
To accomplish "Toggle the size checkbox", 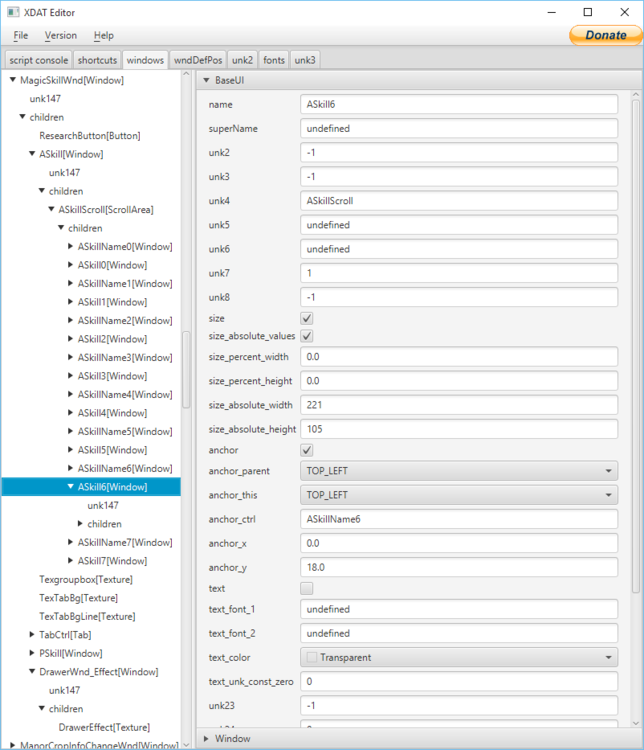I will click(x=307, y=318).
